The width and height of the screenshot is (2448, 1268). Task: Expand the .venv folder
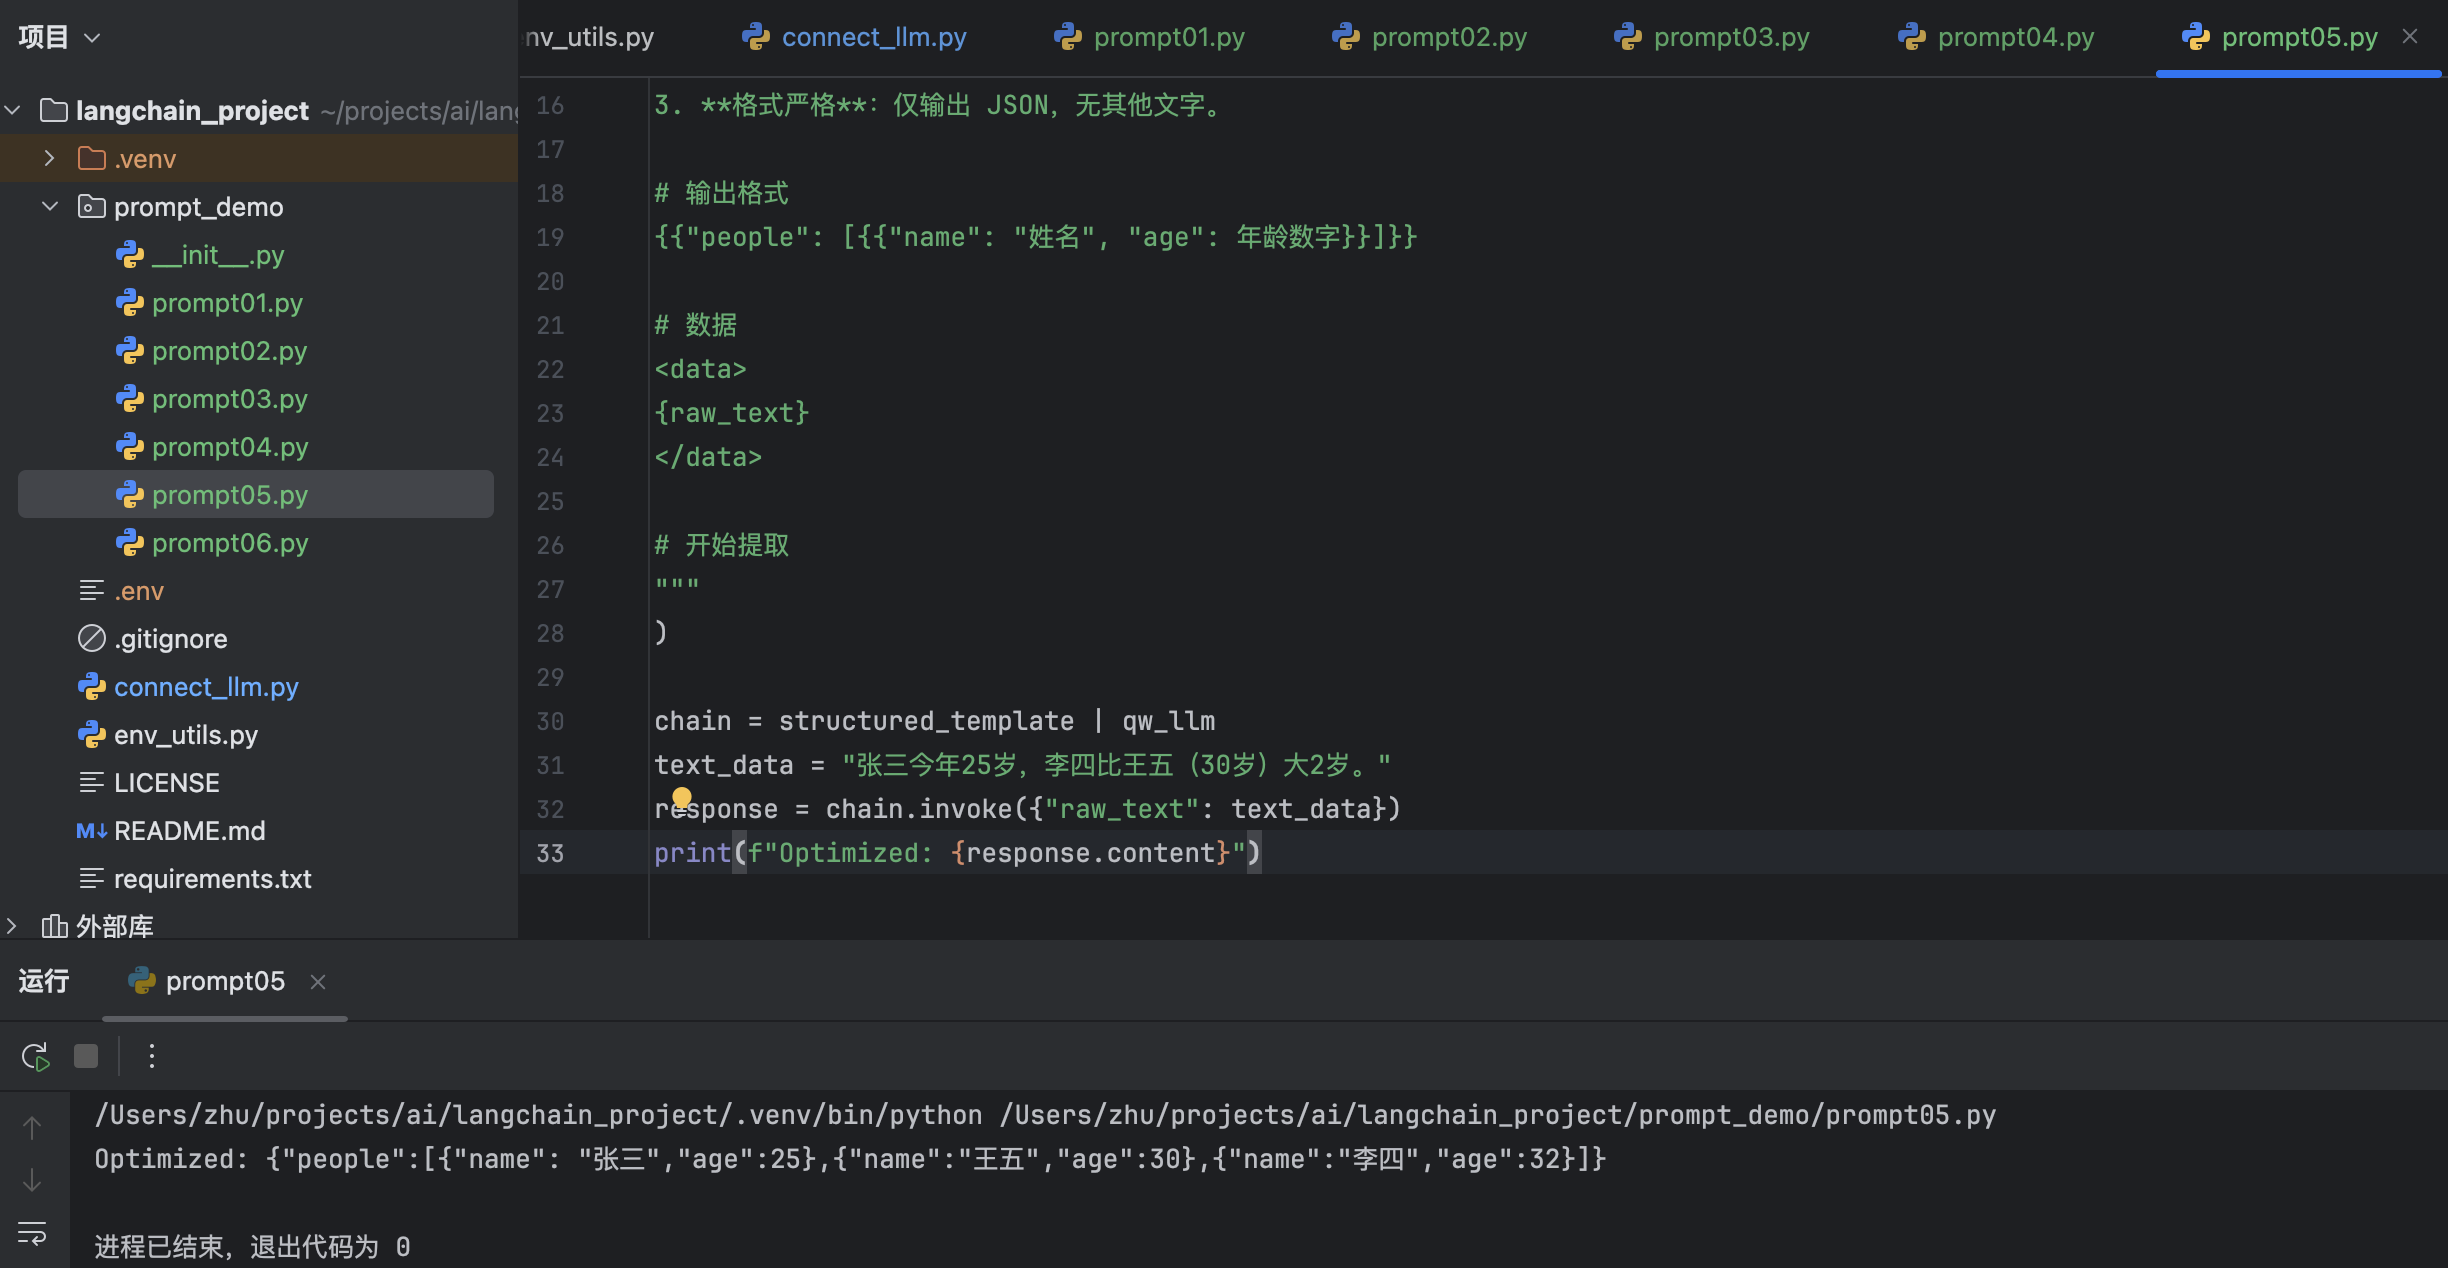click(49, 158)
